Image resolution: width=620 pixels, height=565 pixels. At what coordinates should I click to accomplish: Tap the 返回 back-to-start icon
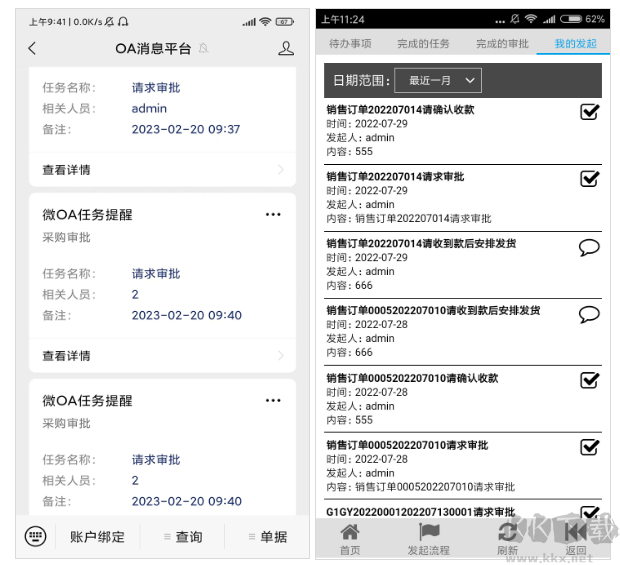tap(576, 532)
